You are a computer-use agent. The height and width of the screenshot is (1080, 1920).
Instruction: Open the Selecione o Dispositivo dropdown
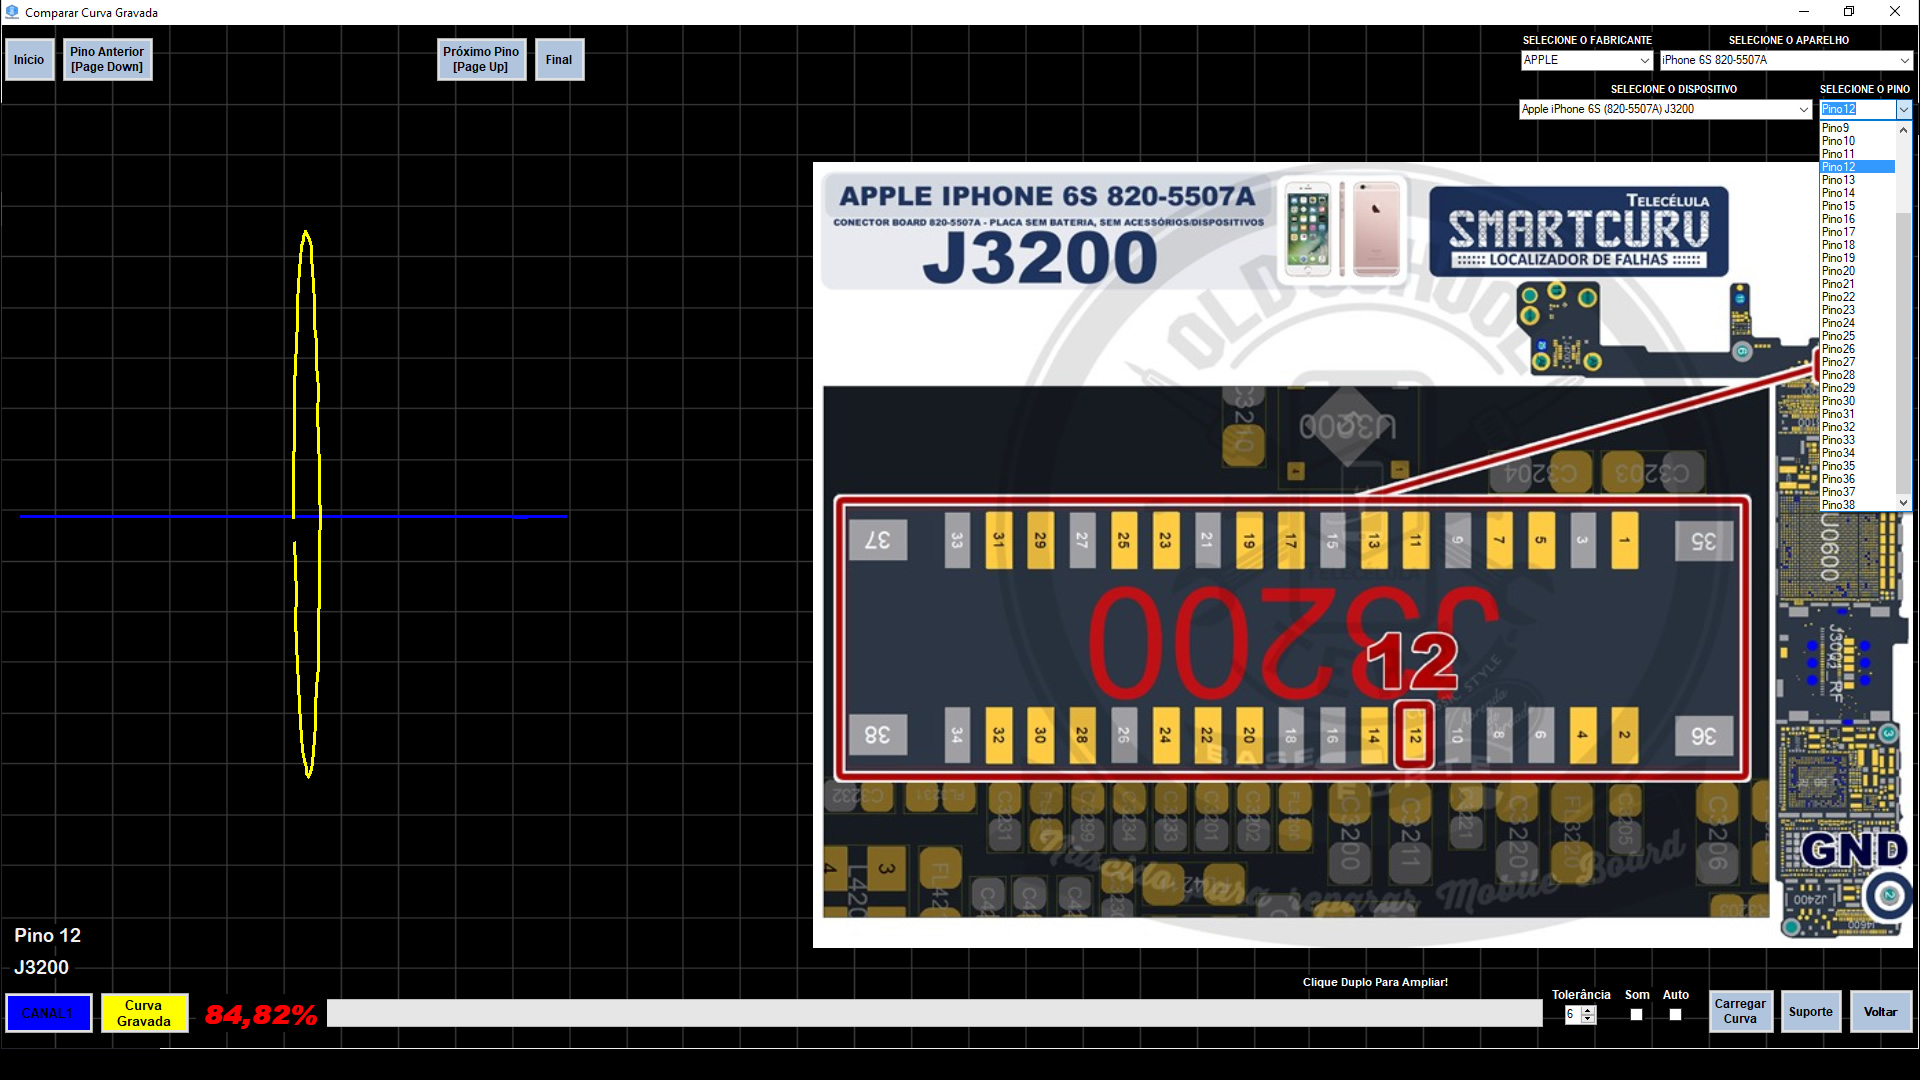[x=1666, y=109]
